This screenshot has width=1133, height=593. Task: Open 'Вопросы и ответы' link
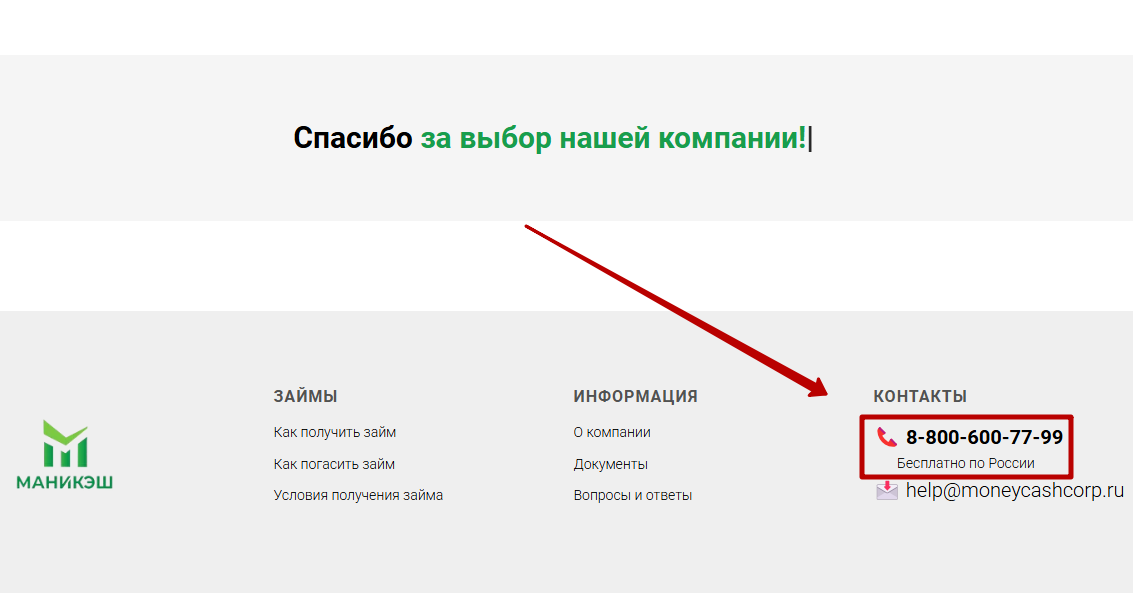633,495
